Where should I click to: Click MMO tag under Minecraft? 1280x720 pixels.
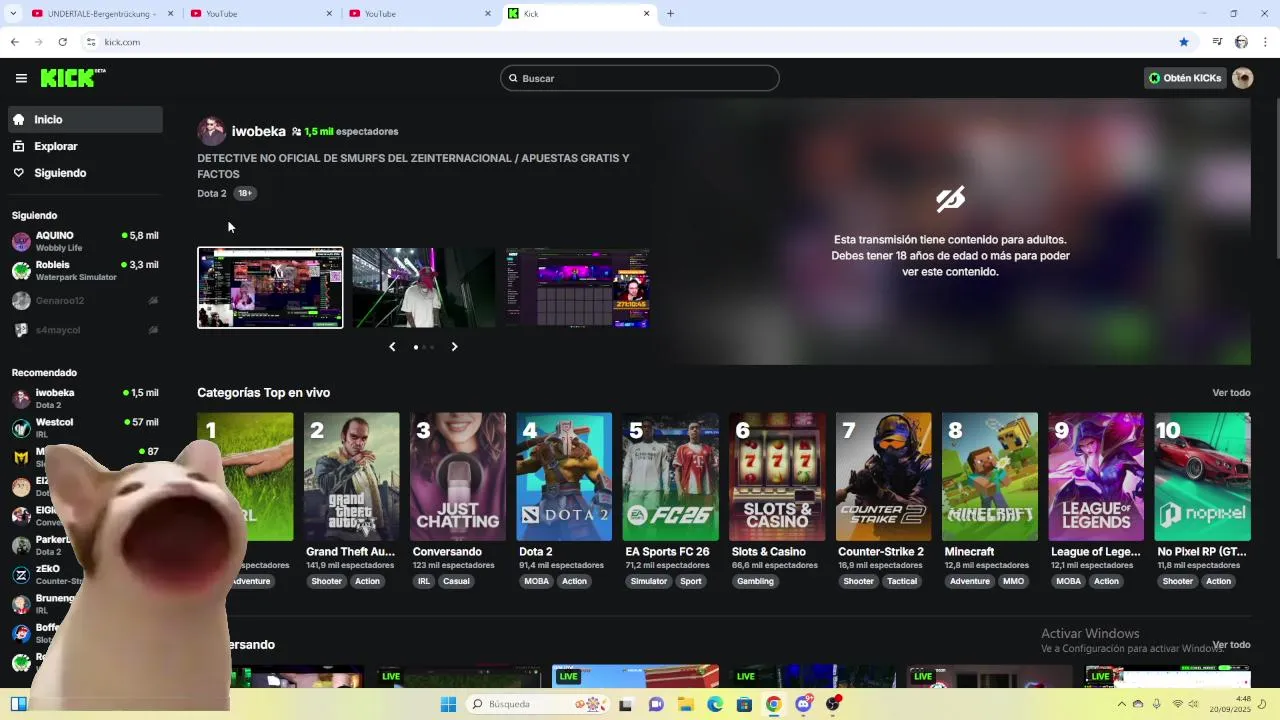coord(1014,581)
